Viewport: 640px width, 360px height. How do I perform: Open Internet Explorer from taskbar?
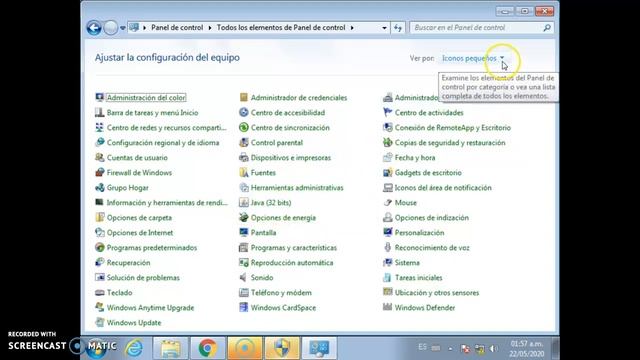tap(134, 348)
